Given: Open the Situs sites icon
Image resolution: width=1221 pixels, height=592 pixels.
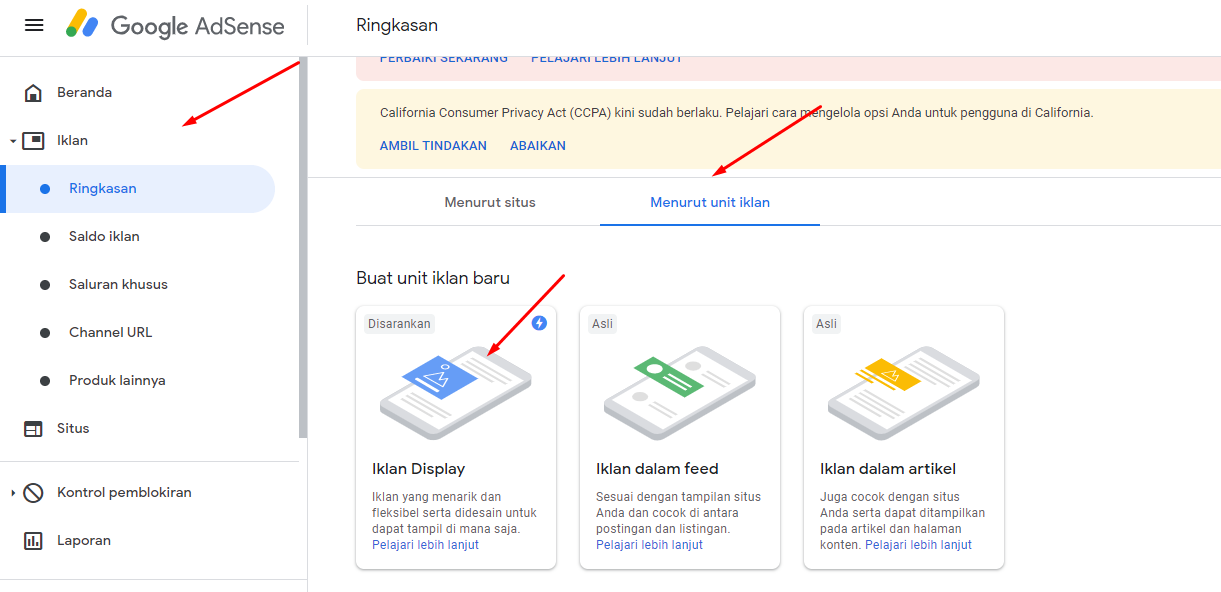Looking at the screenshot, I should point(33,429).
